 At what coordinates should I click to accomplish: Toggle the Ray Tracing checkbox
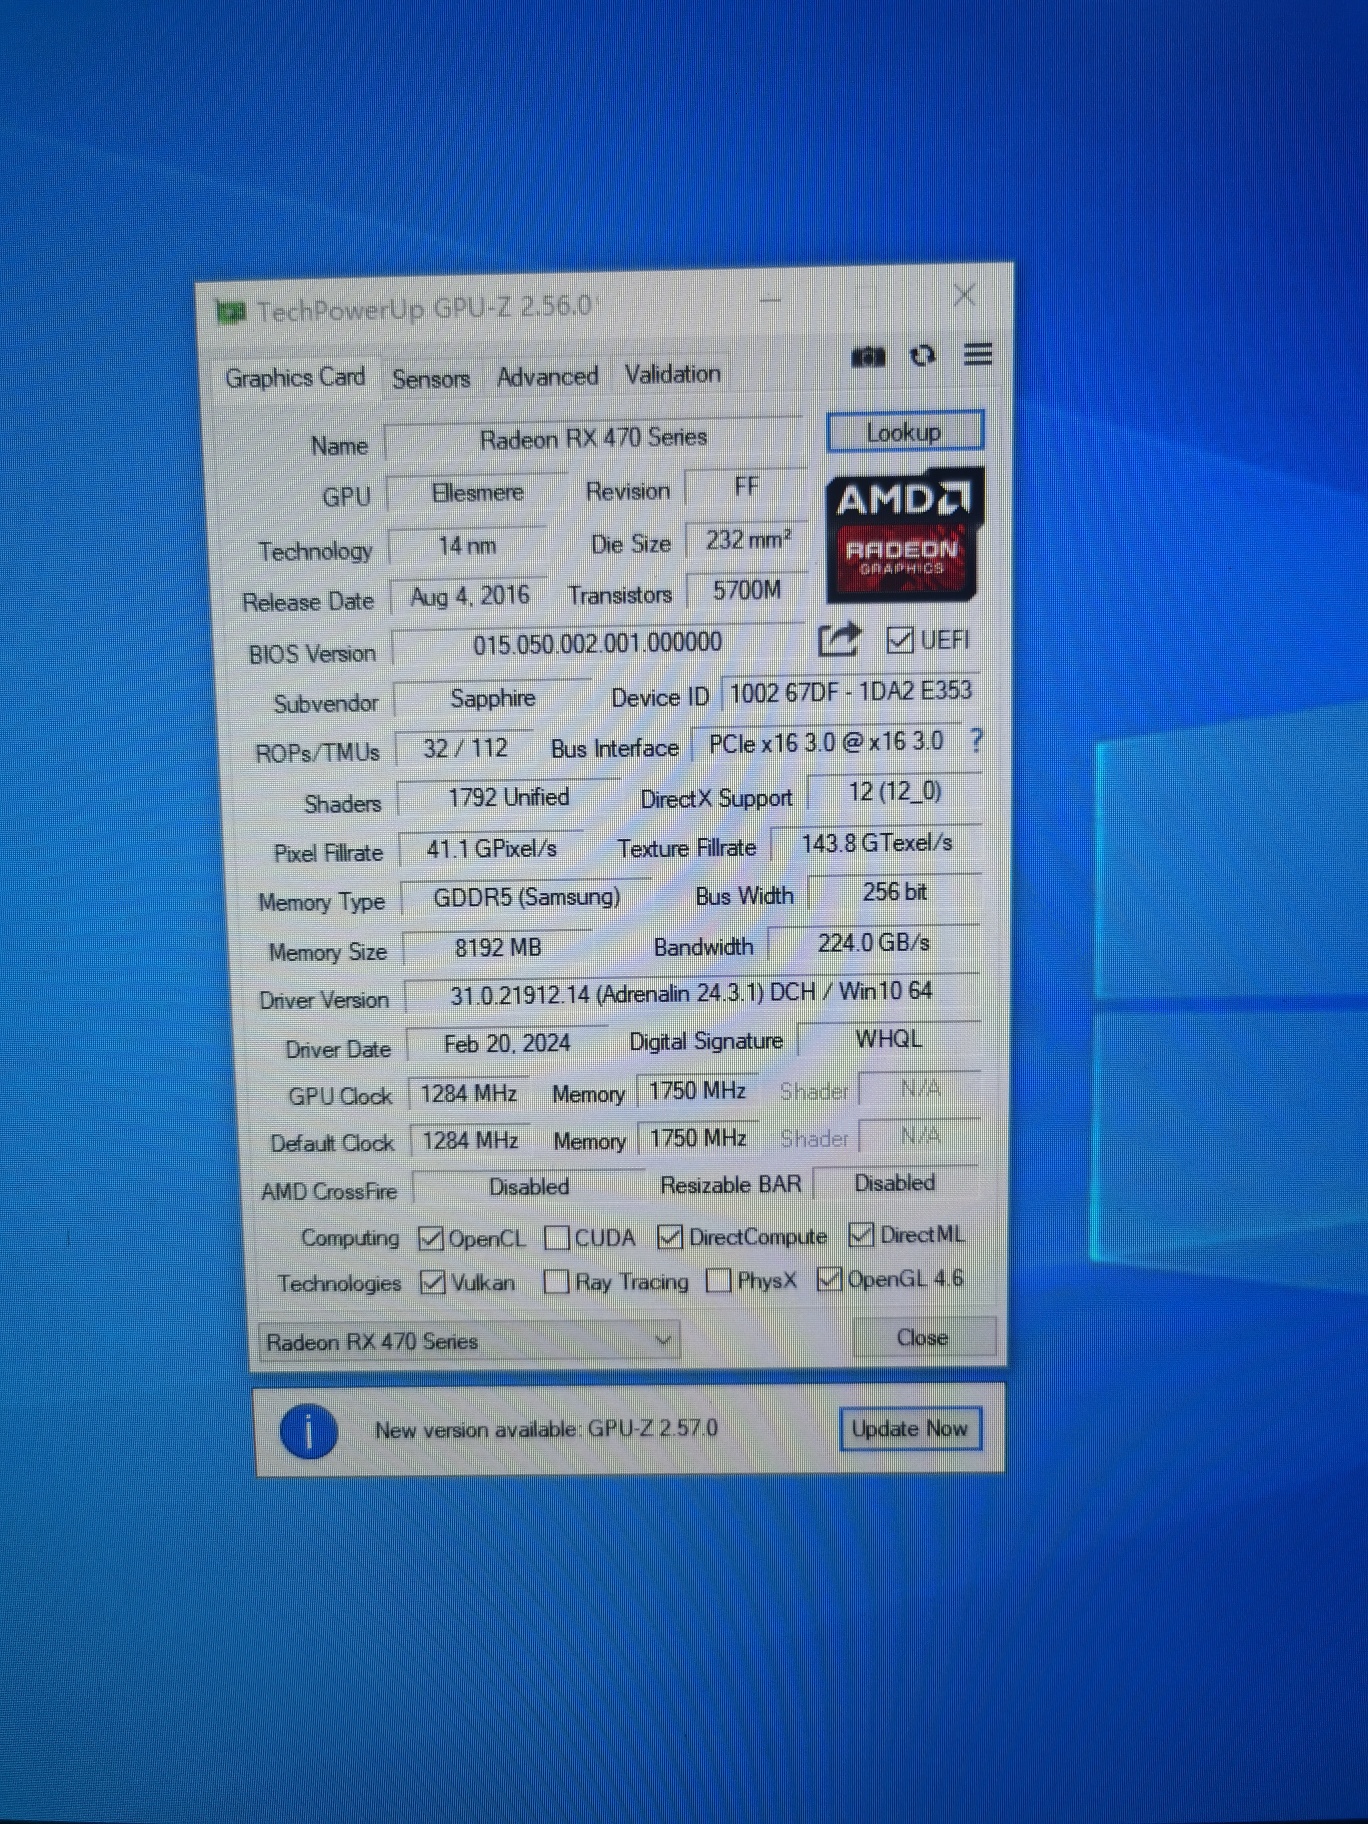tap(556, 1282)
